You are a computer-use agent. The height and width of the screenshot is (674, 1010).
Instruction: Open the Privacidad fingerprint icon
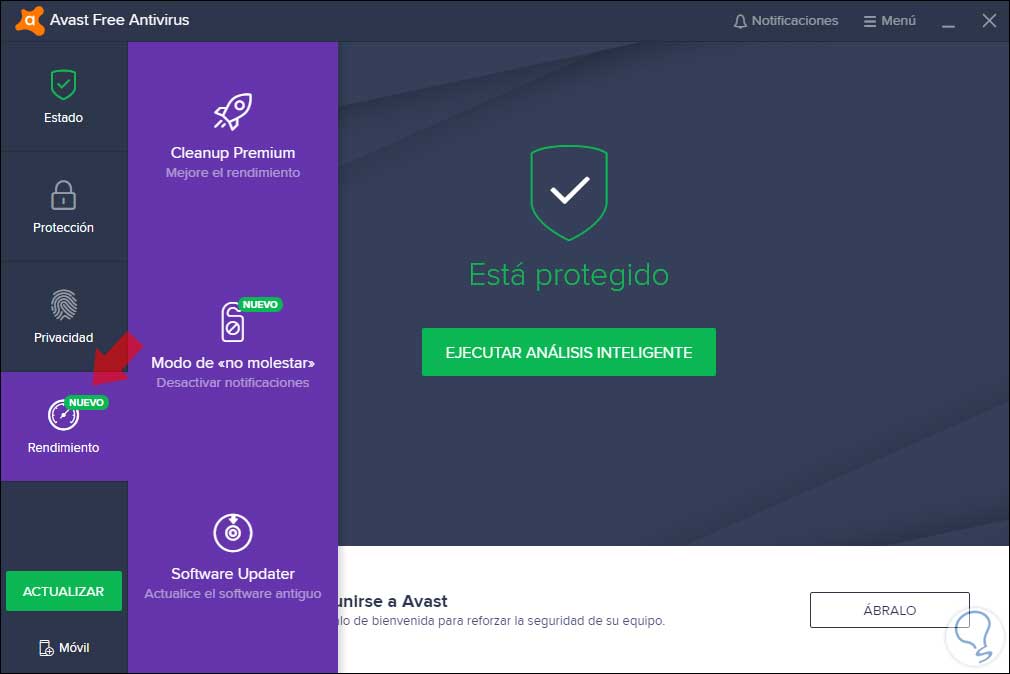pos(64,305)
